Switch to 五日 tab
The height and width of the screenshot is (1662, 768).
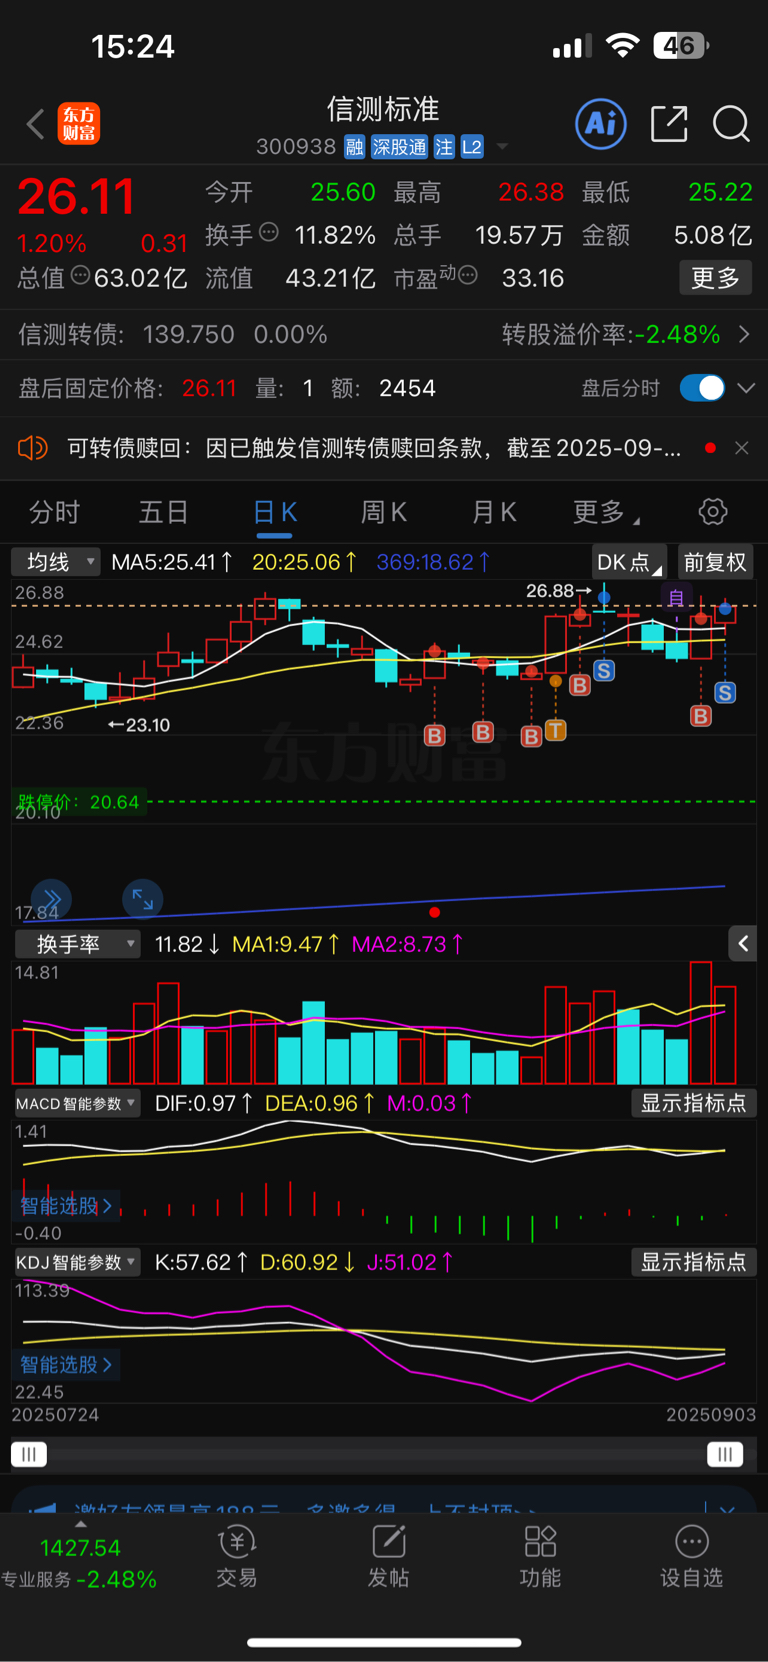coord(164,513)
